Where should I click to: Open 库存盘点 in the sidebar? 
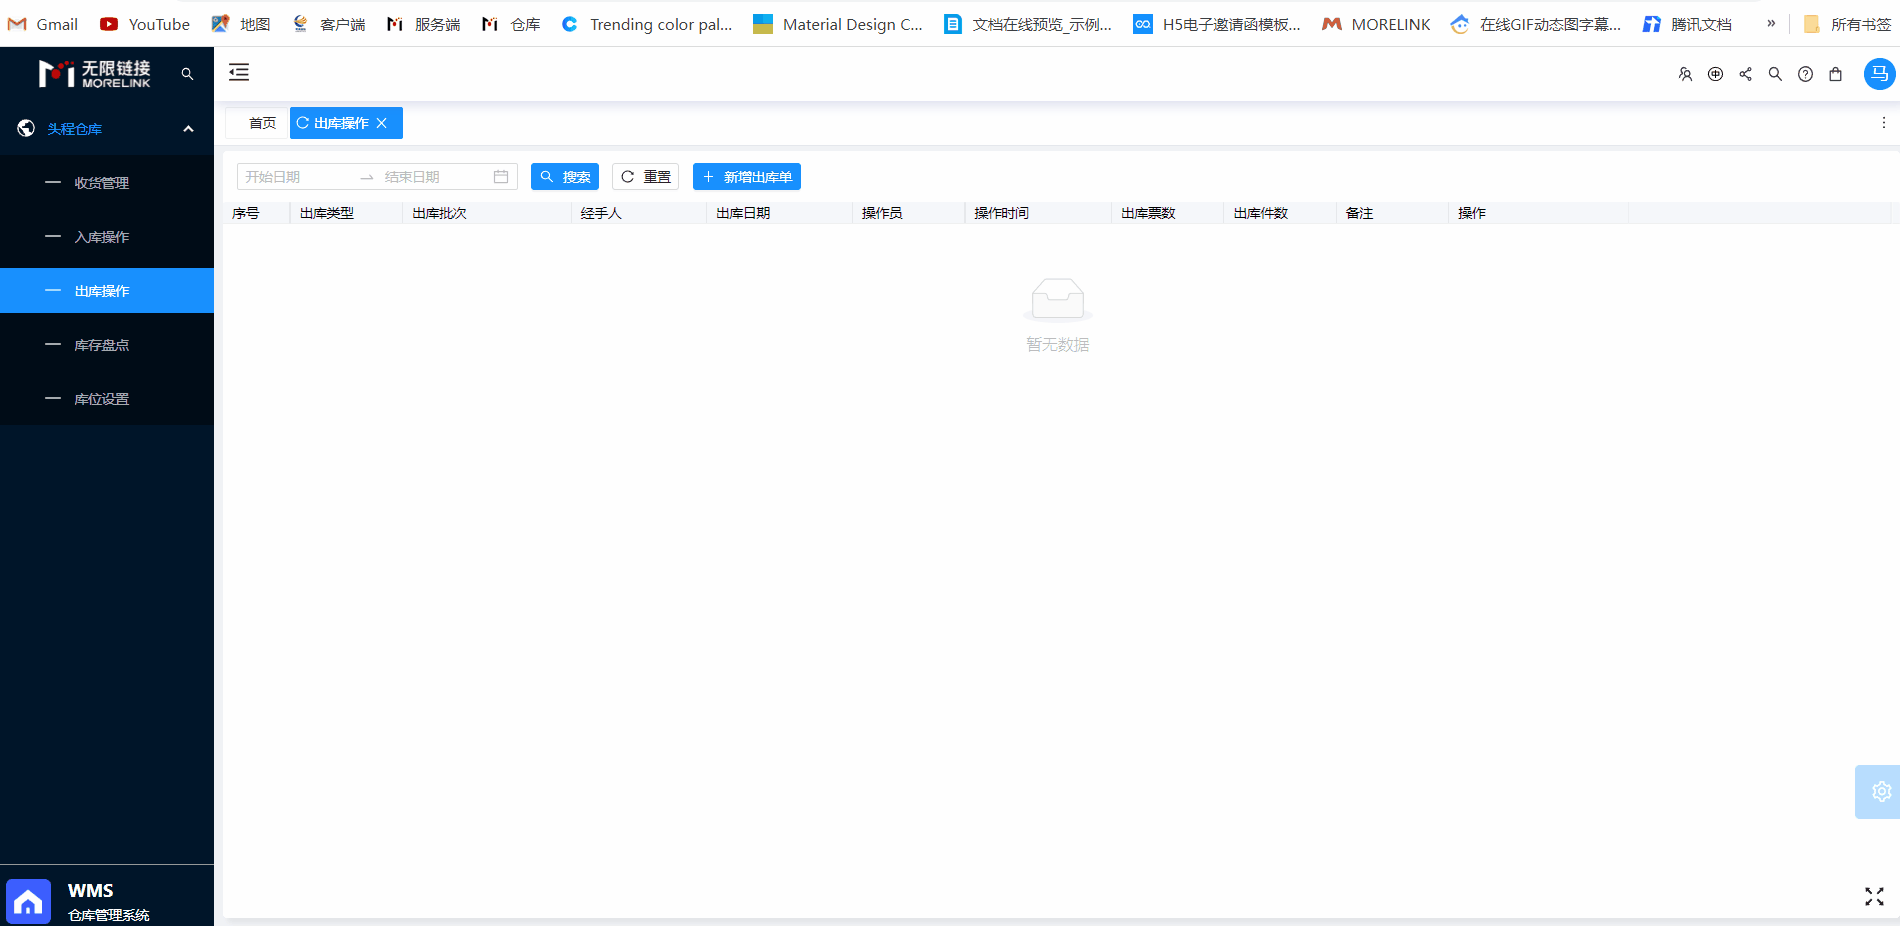pos(107,345)
